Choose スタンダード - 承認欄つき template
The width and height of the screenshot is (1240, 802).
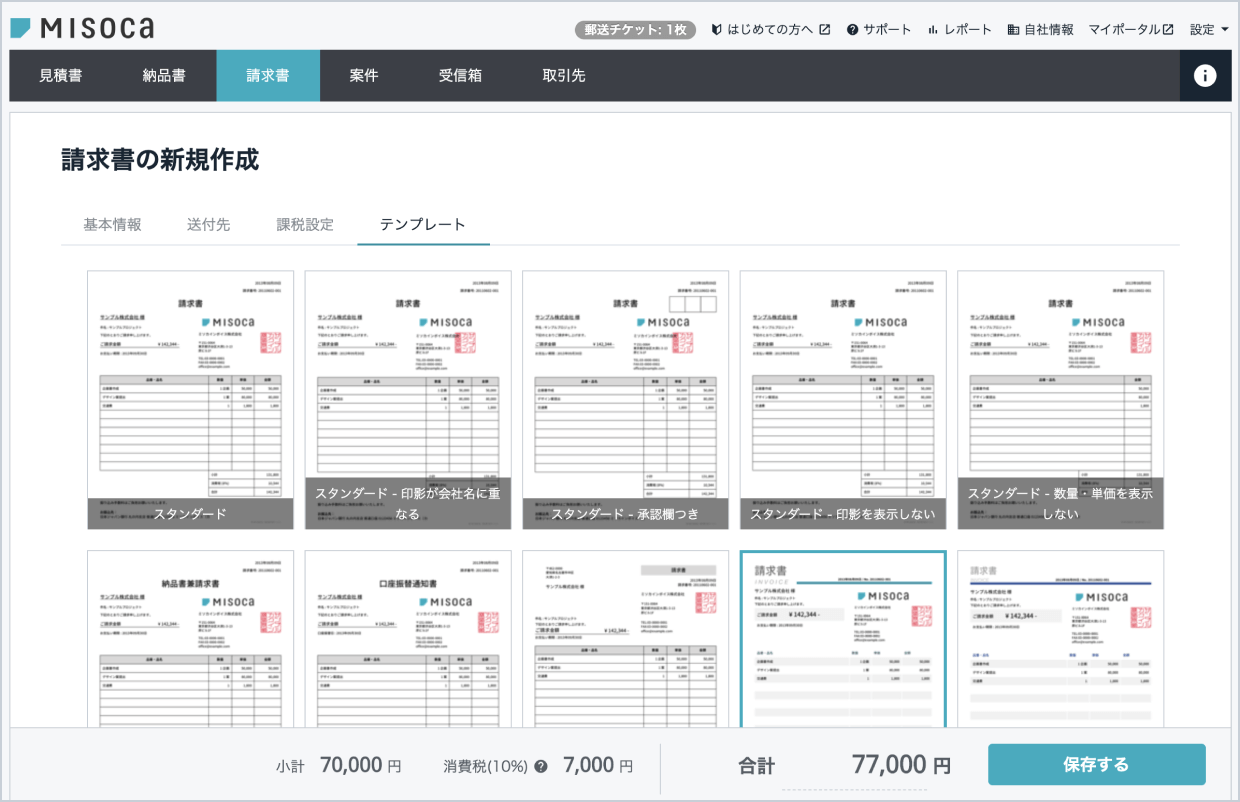pos(625,400)
